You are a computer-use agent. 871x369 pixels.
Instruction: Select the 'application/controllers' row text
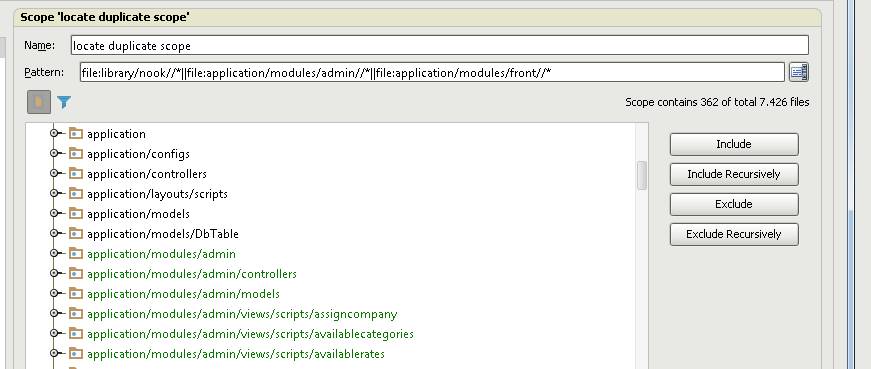(x=147, y=174)
